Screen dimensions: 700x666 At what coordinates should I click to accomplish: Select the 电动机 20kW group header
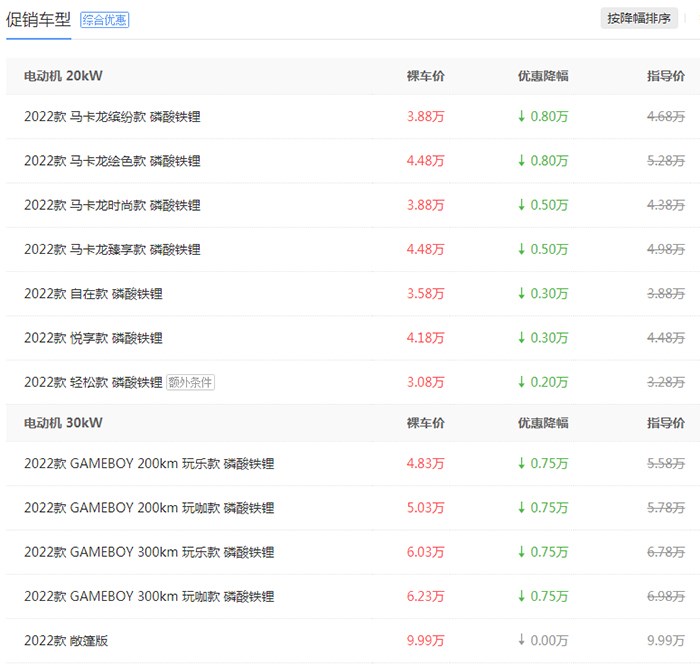[63, 76]
